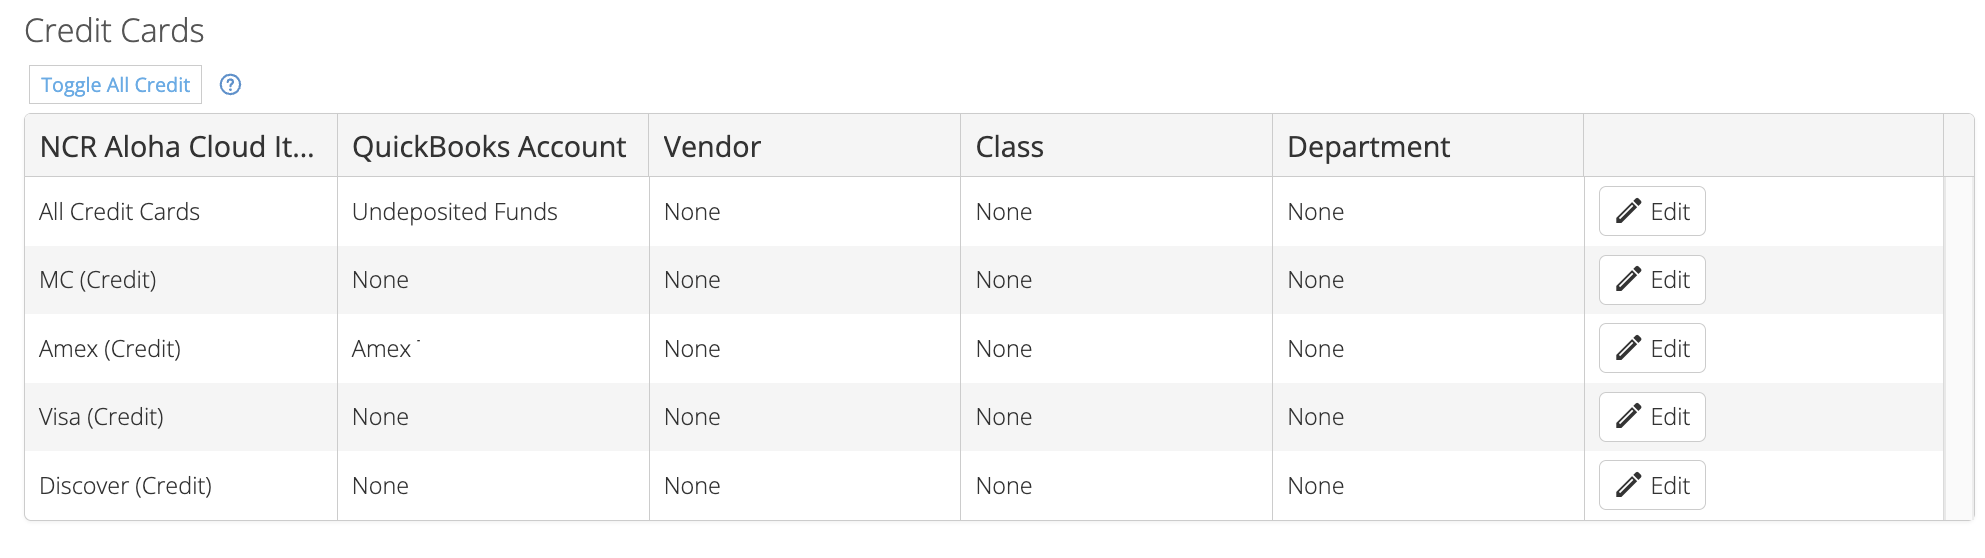Image resolution: width=1985 pixels, height=558 pixels.
Task: Click pencil icon in Discover row
Action: [x=1628, y=485]
